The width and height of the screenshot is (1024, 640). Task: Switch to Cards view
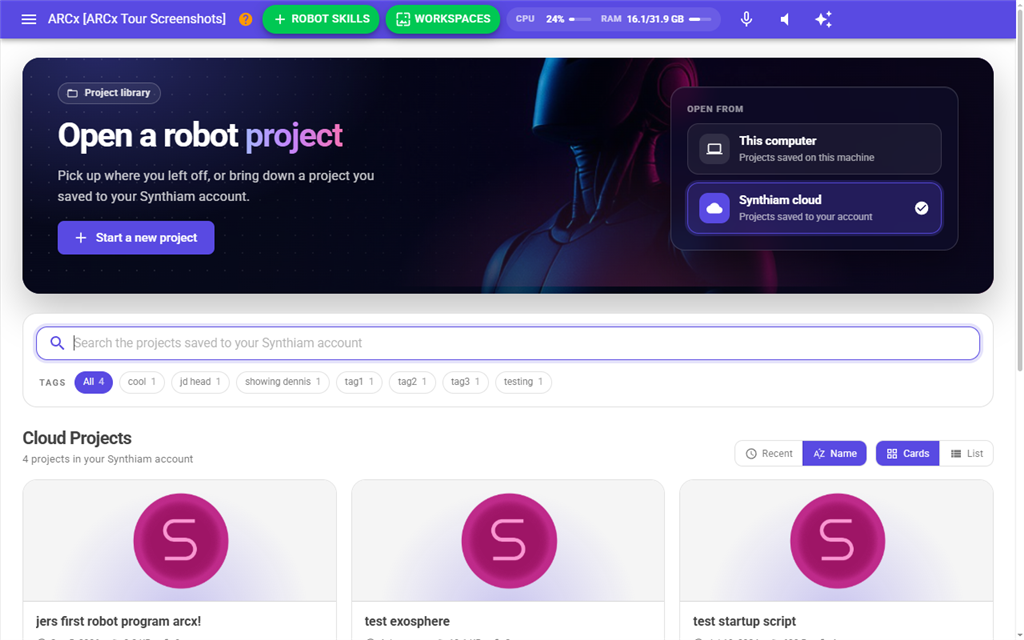[907, 453]
